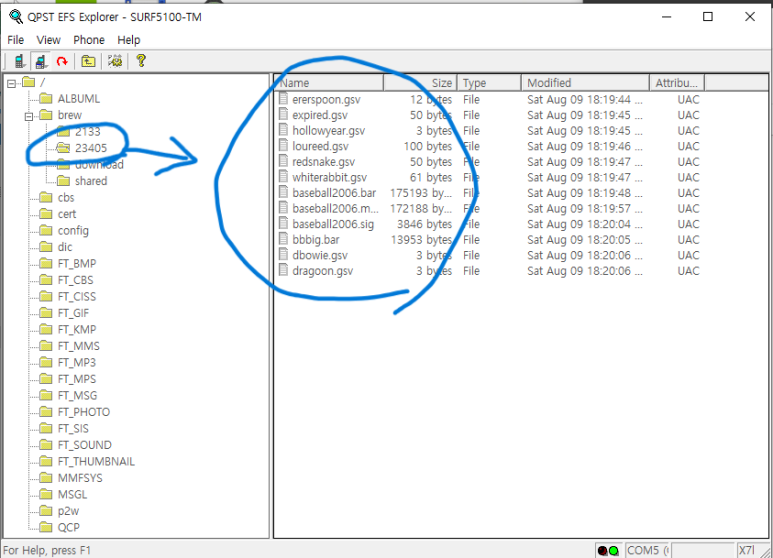Click the yellow question mark help icon
773x558 pixels.
coord(141,61)
